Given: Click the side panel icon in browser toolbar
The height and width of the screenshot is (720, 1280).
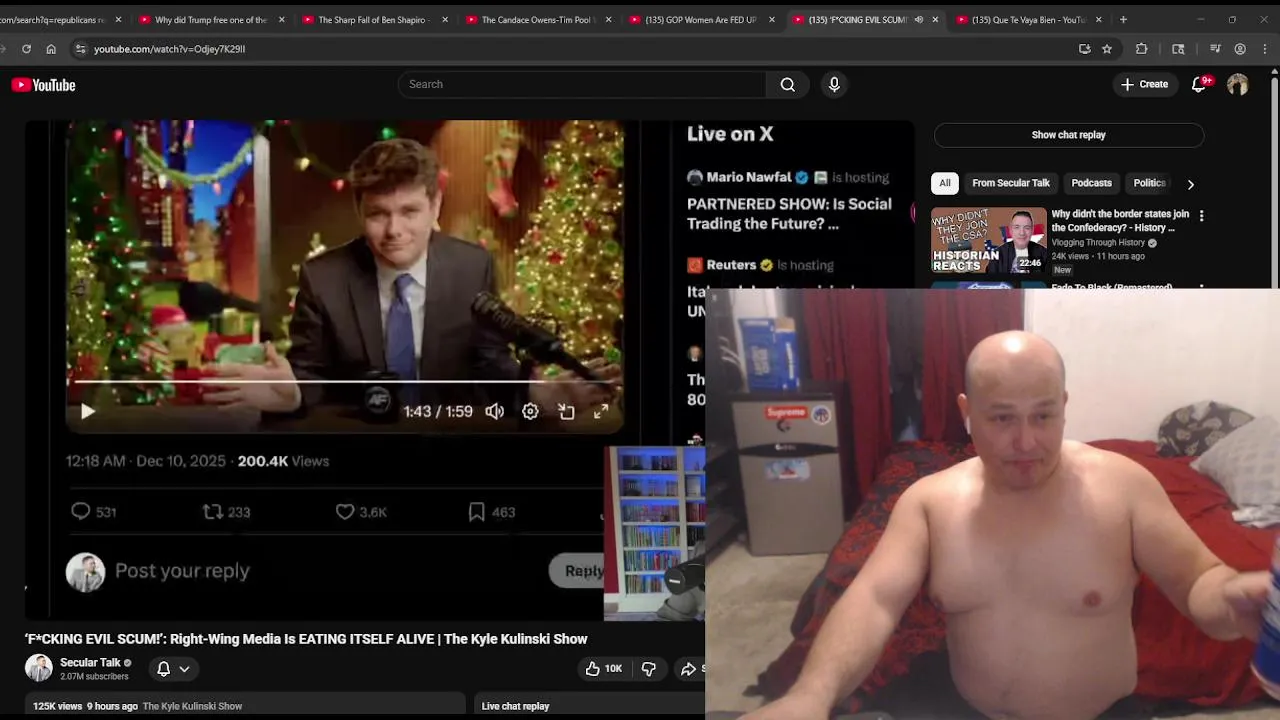Looking at the screenshot, I should point(1178,48).
